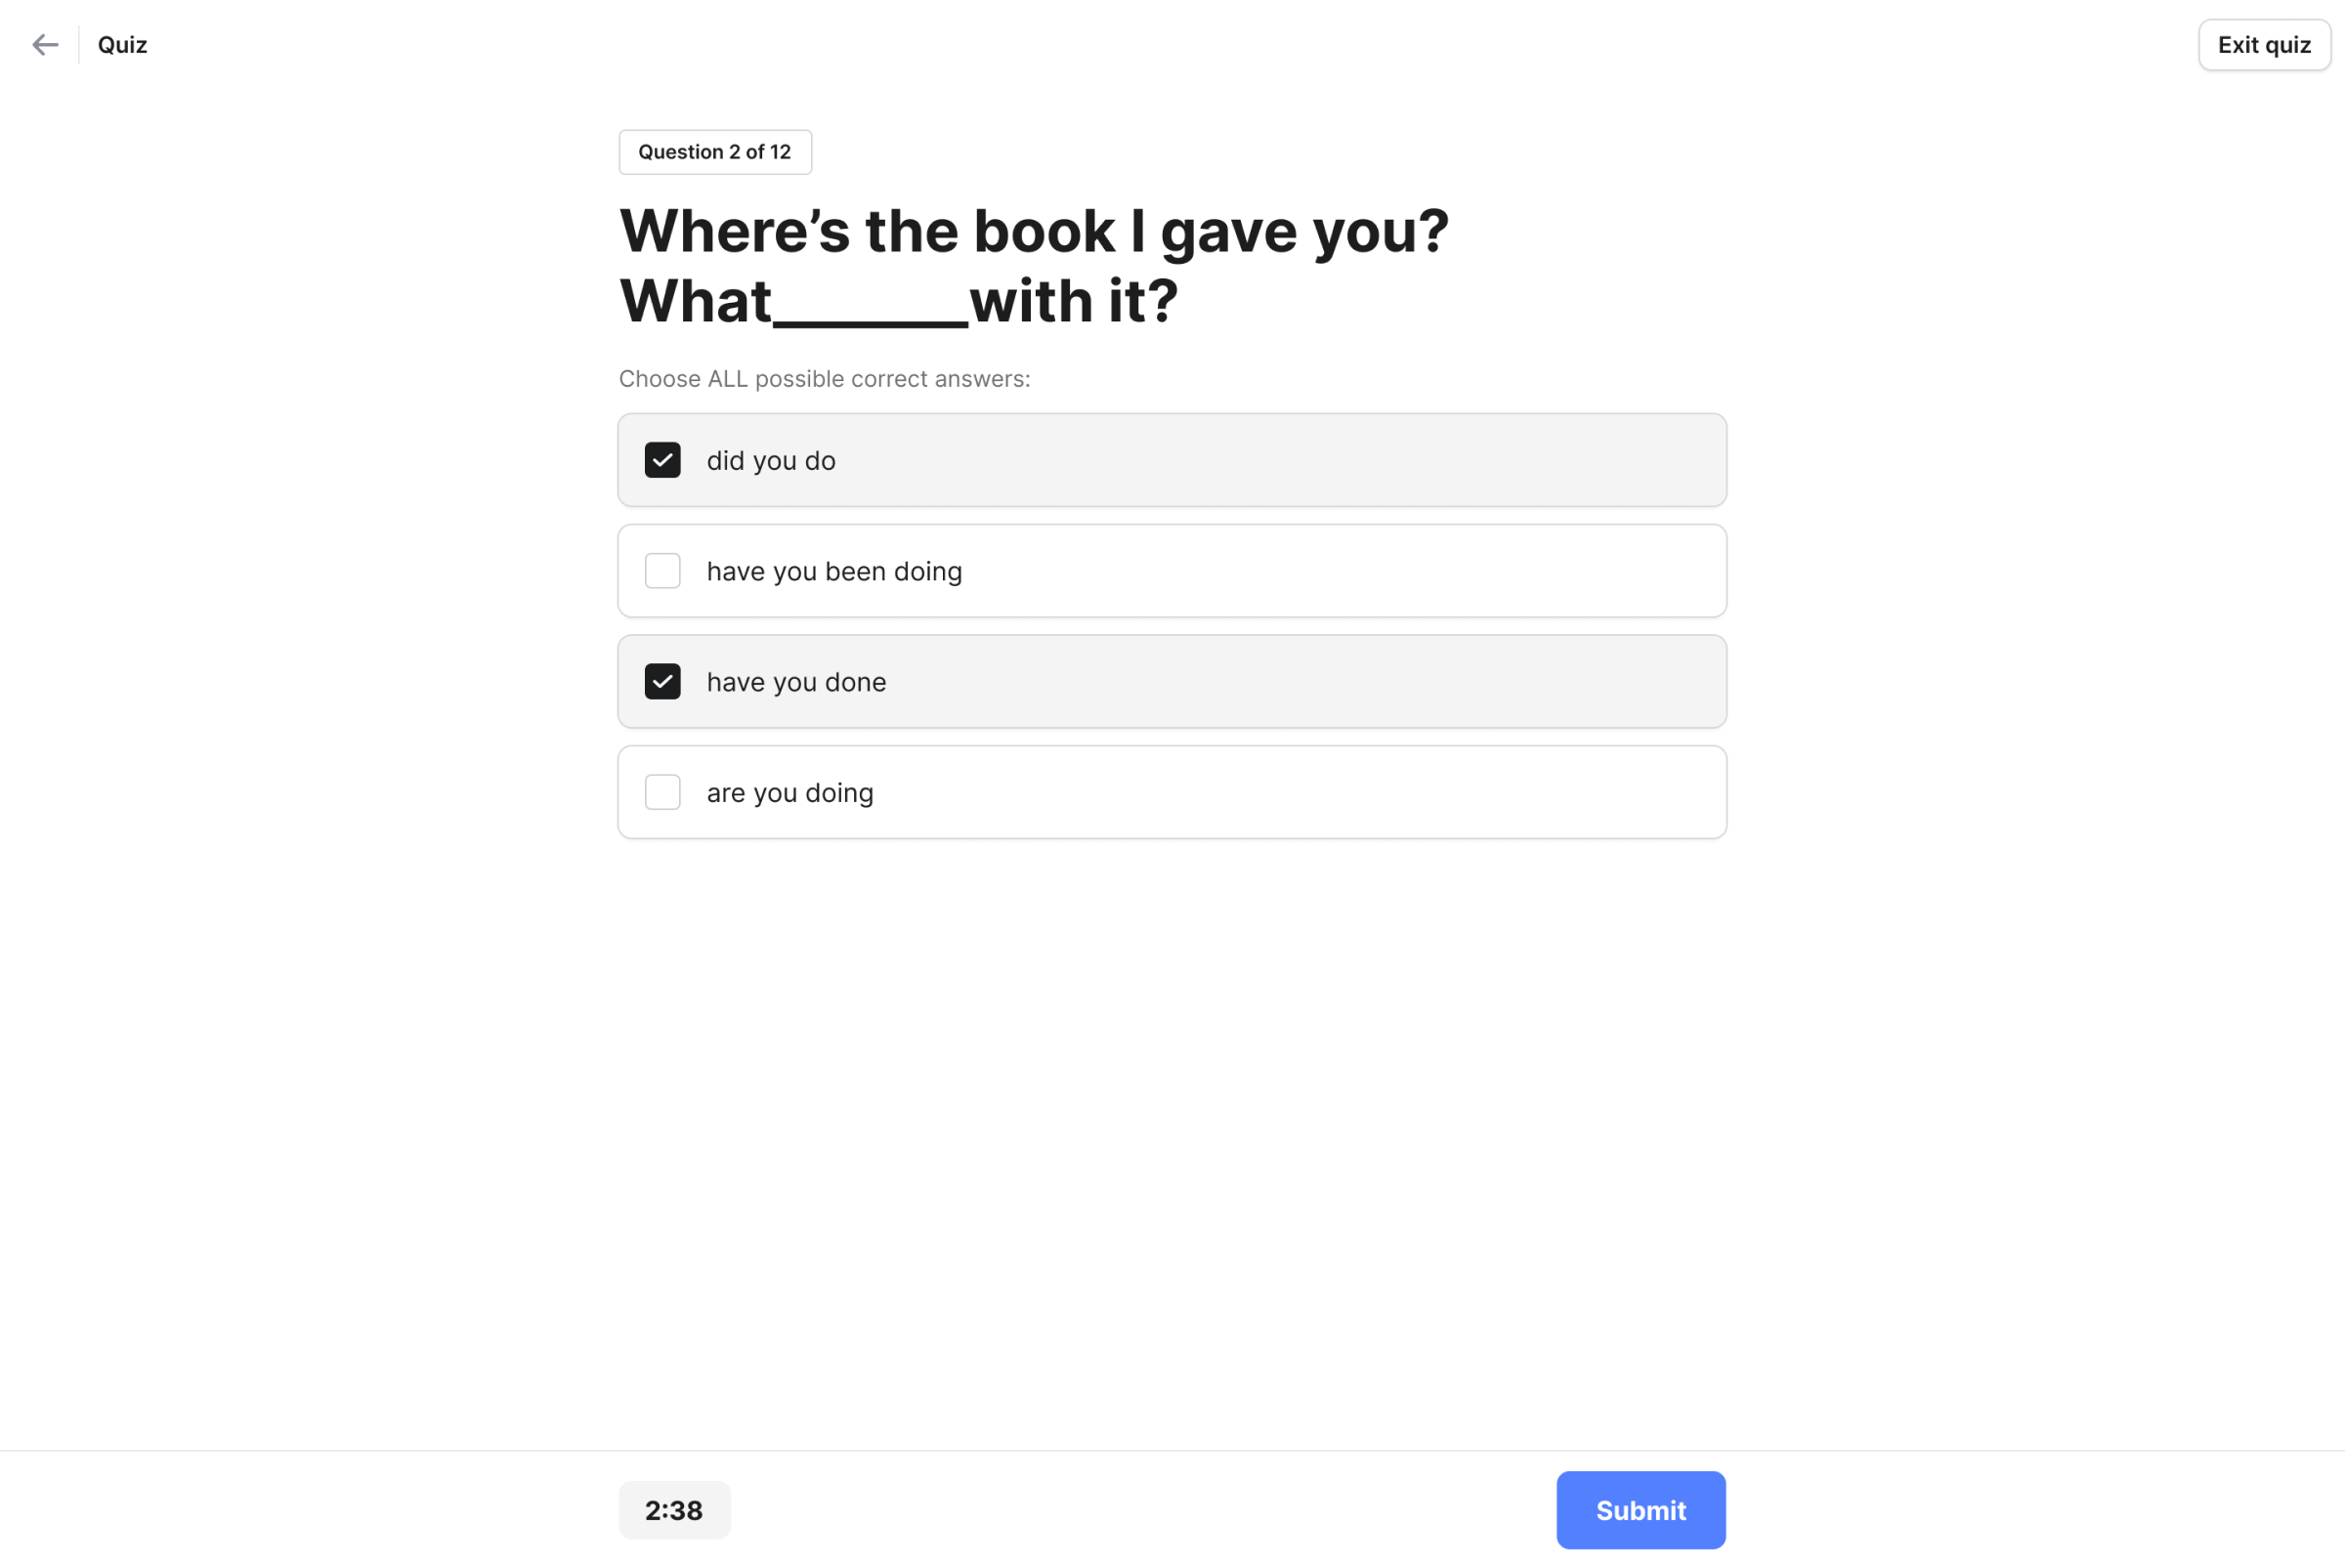The image size is (2345, 1568).
Task: Enable the "are you doing" checkbox
Action: [662, 793]
